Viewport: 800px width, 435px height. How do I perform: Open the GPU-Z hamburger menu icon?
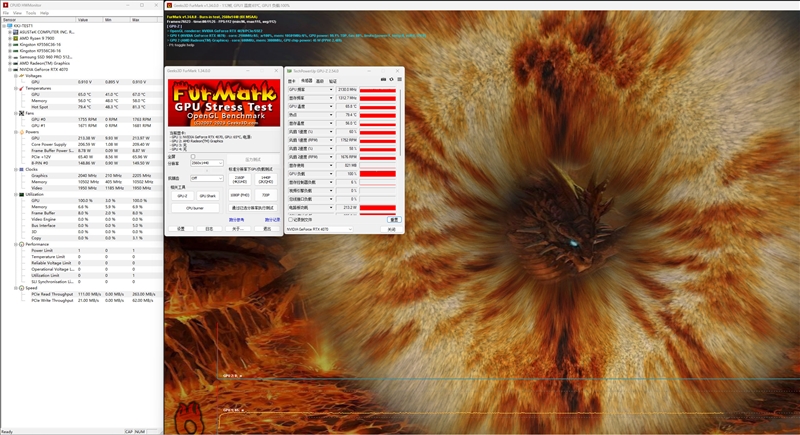[x=399, y=80]
